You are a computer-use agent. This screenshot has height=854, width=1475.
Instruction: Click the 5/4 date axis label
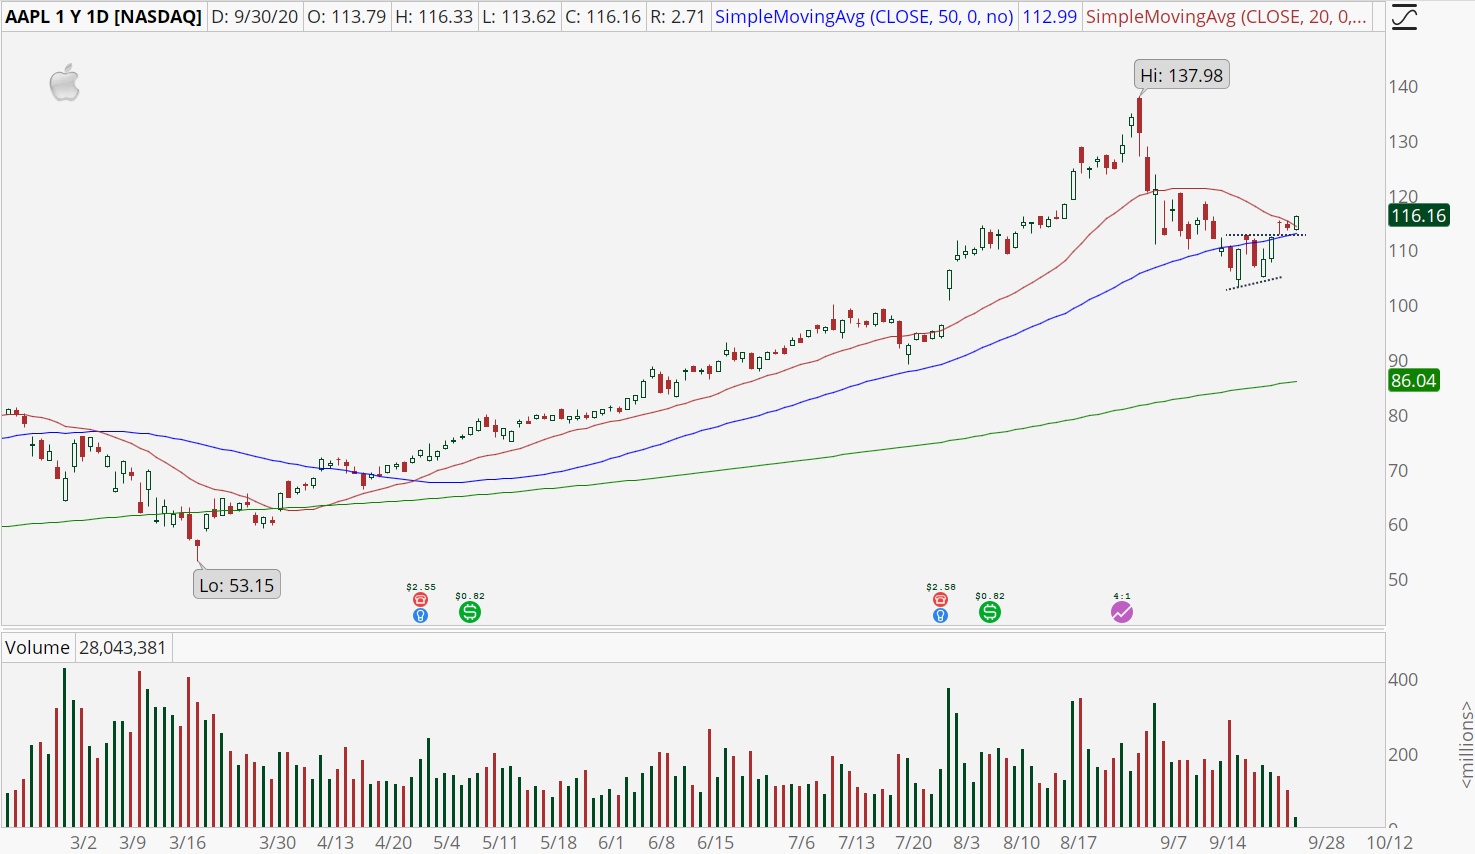(447, 842)
